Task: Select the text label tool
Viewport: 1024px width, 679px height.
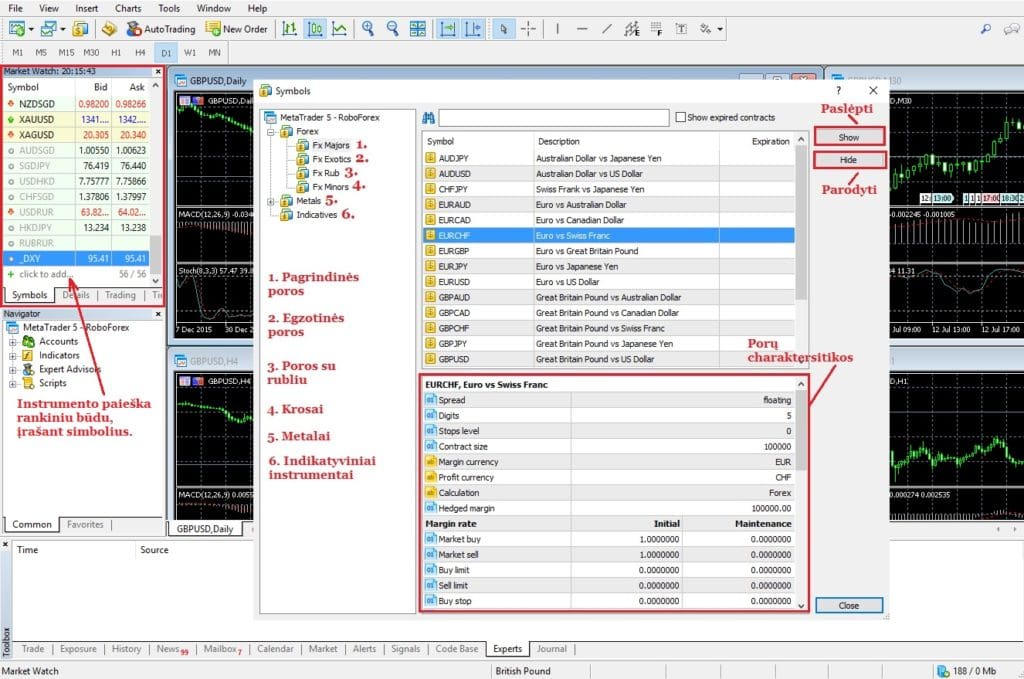Action: (x=681, y=29)
